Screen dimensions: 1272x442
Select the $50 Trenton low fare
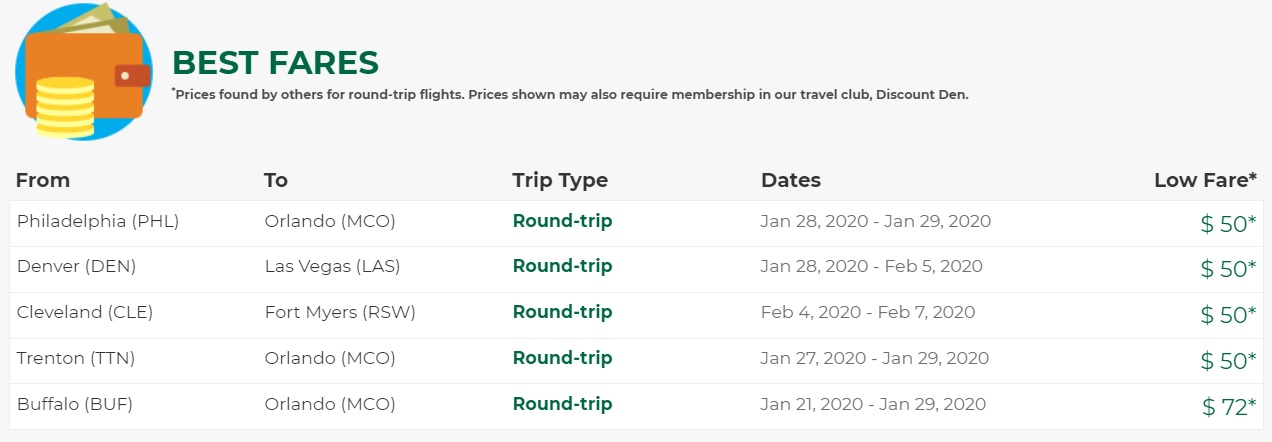tap(1228, 361)
